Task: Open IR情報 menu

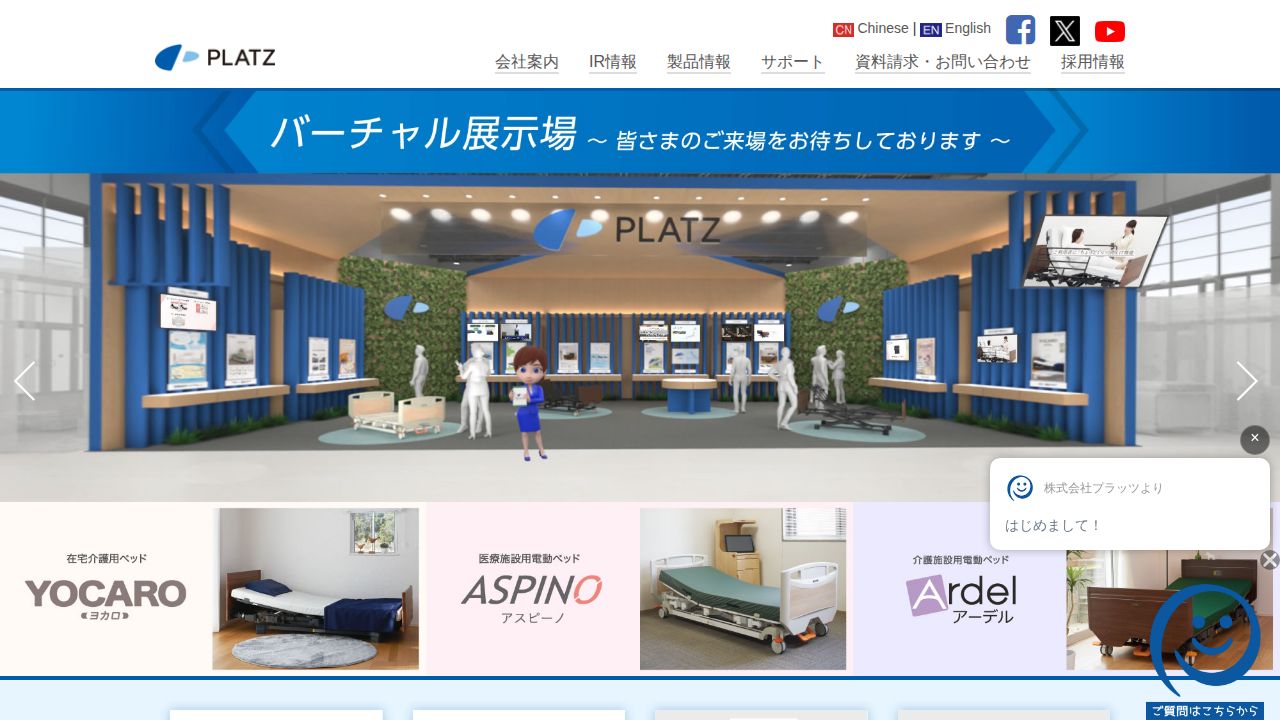Action: [613, 62]
